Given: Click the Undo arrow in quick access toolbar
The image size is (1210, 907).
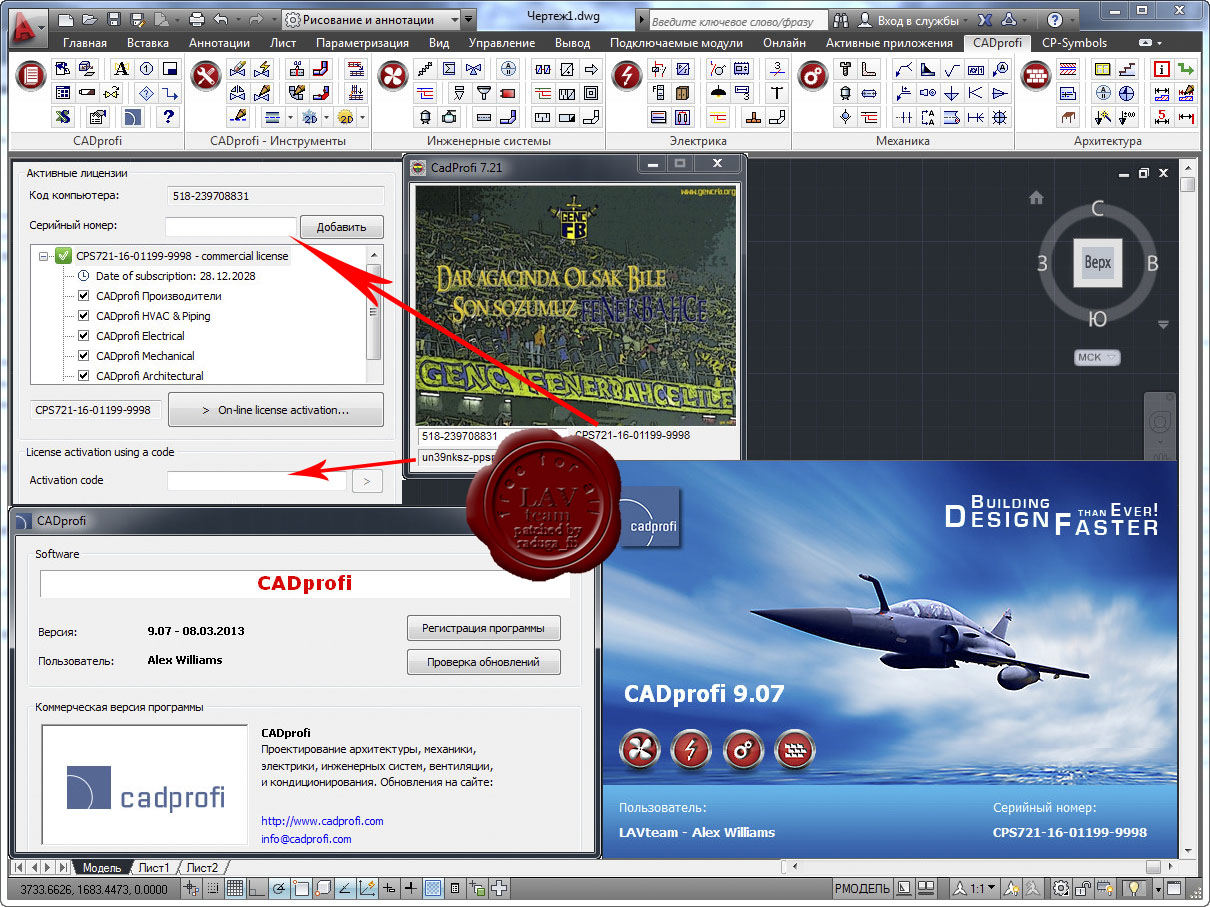Looking at the screenshot, I should click(221, 19).
